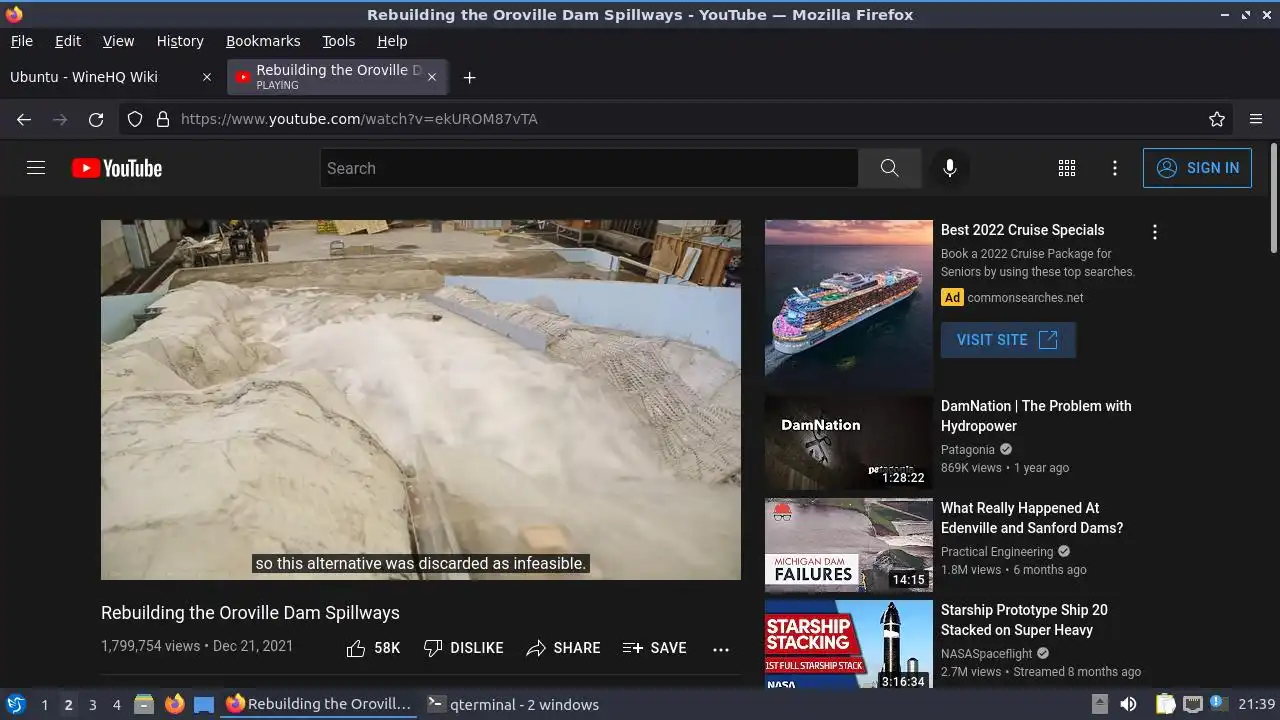Viewport: 1280px width, 720px height.
Task: Save the video to a playlist
Action: pyautogui.click(x=654, y=648)
